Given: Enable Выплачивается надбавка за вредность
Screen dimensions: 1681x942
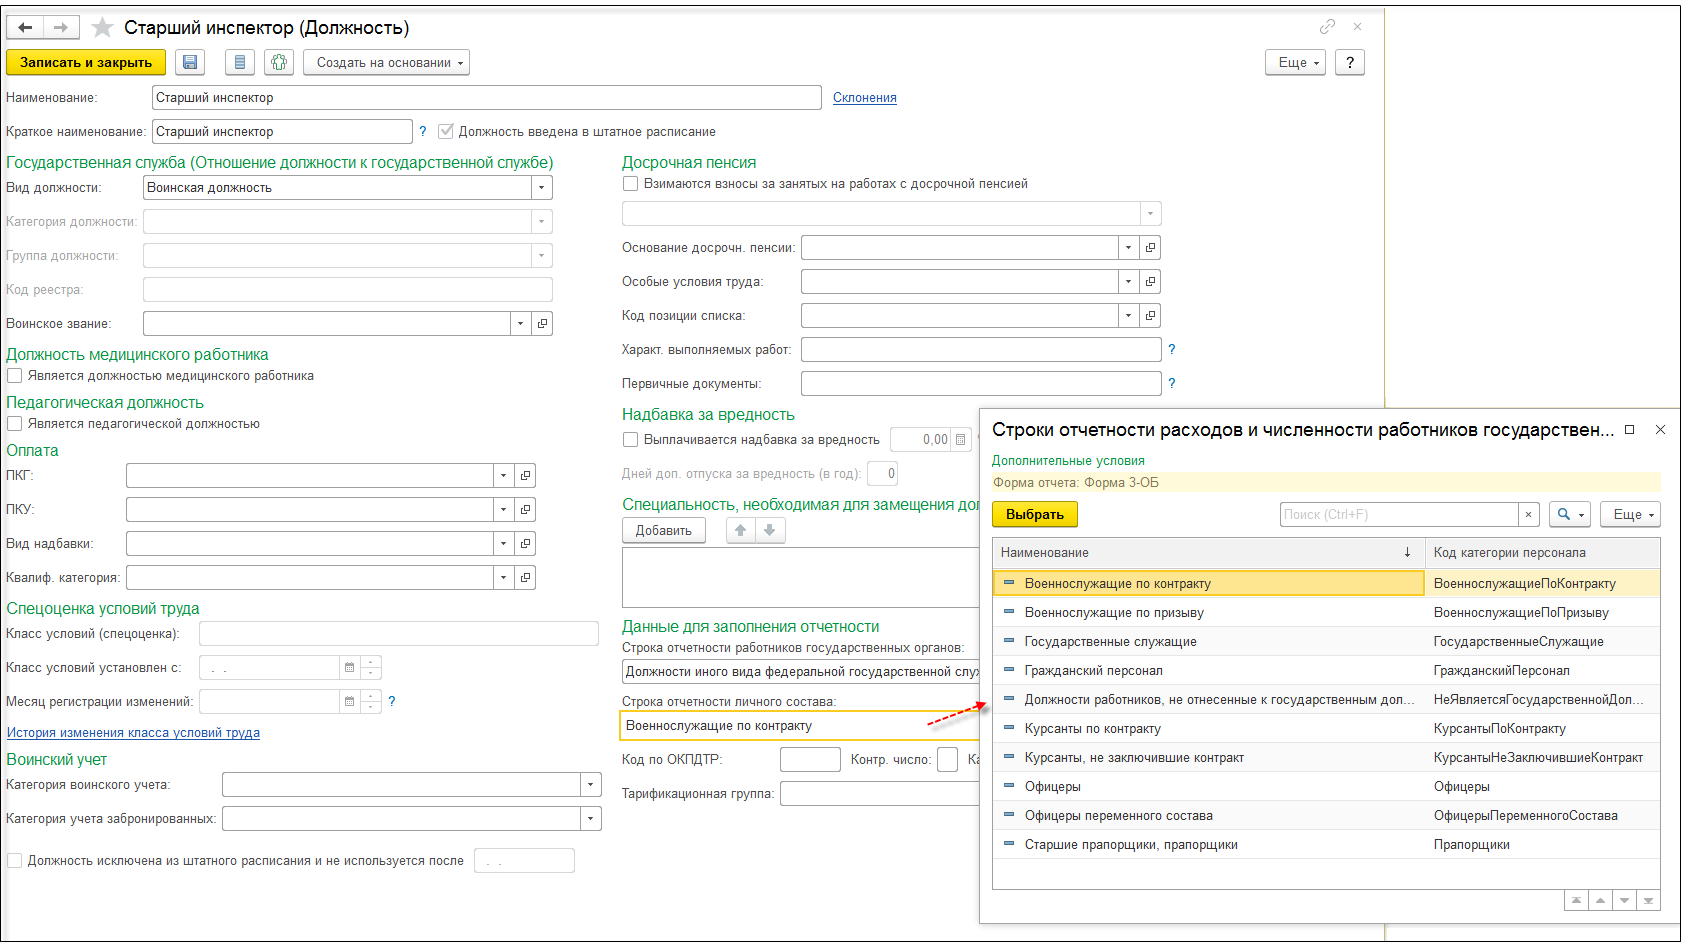Looking at the screenshot, I should coord(630,439).
